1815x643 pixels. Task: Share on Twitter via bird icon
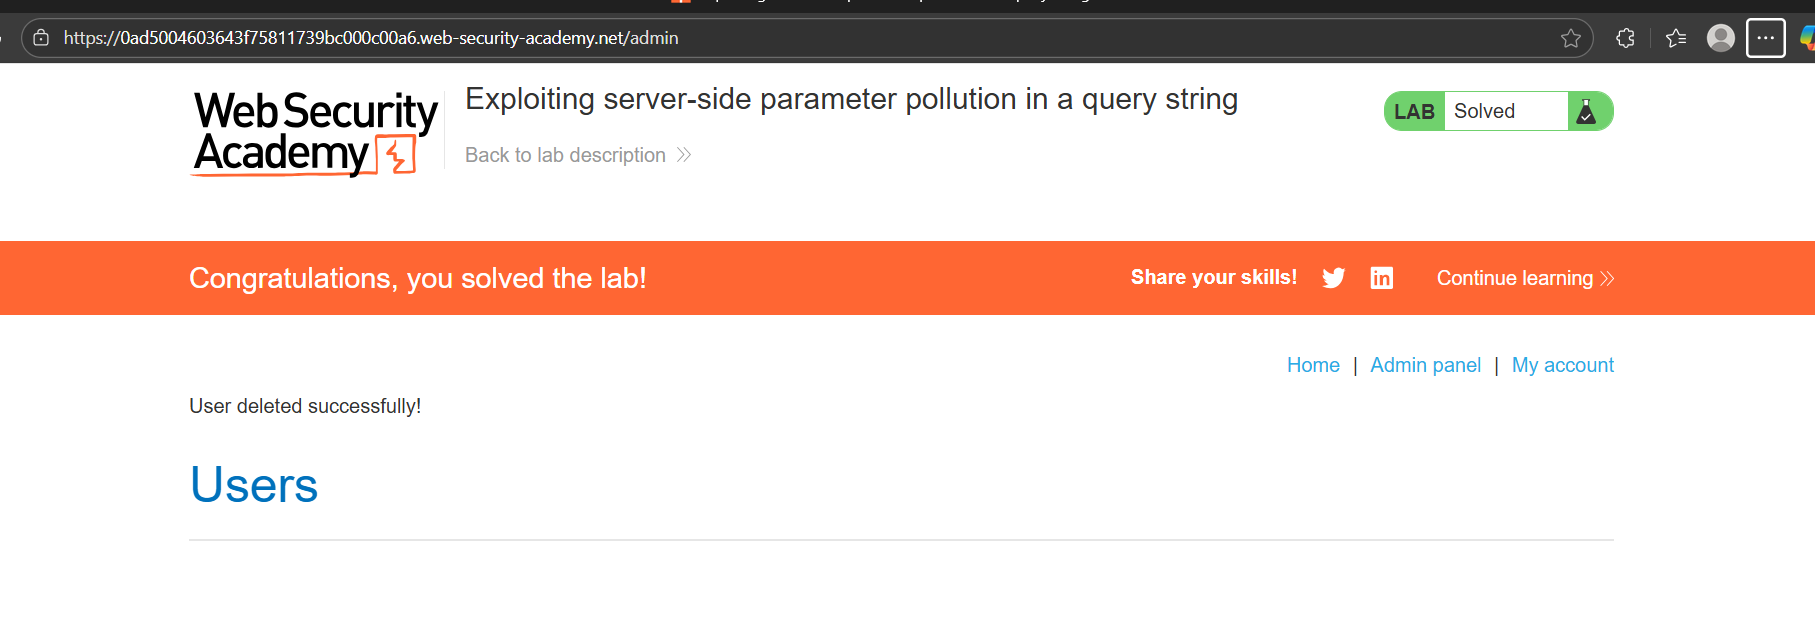click(1333, 278)
